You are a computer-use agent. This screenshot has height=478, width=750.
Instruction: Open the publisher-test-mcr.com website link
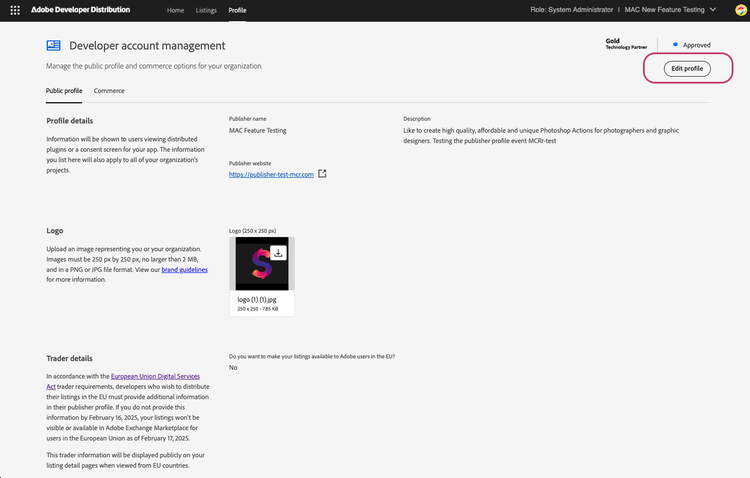point(271,174)
